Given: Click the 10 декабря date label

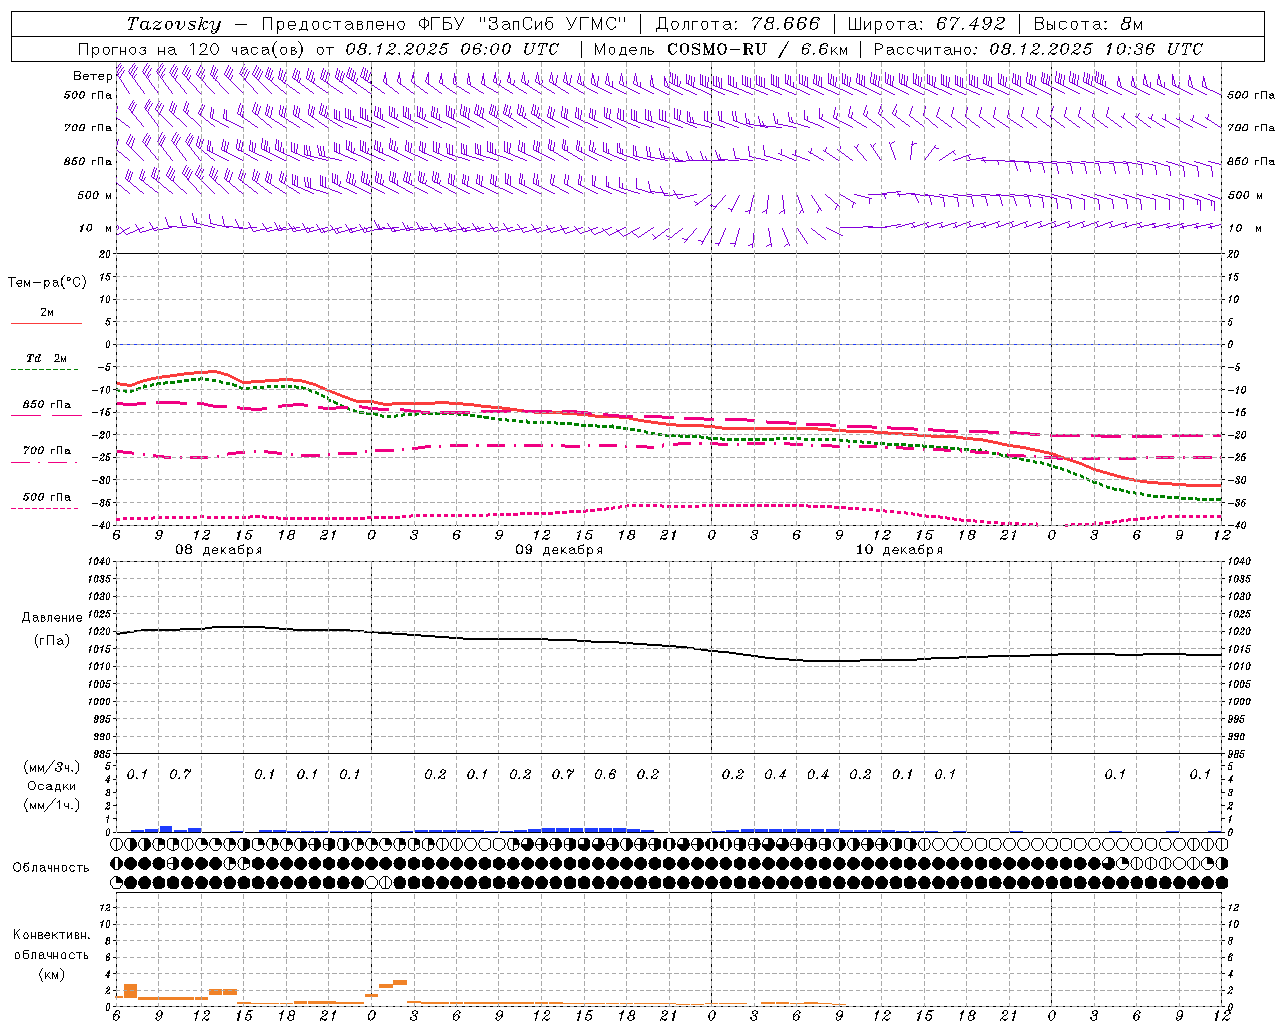Looking at the screenshot, I should 899,550.
